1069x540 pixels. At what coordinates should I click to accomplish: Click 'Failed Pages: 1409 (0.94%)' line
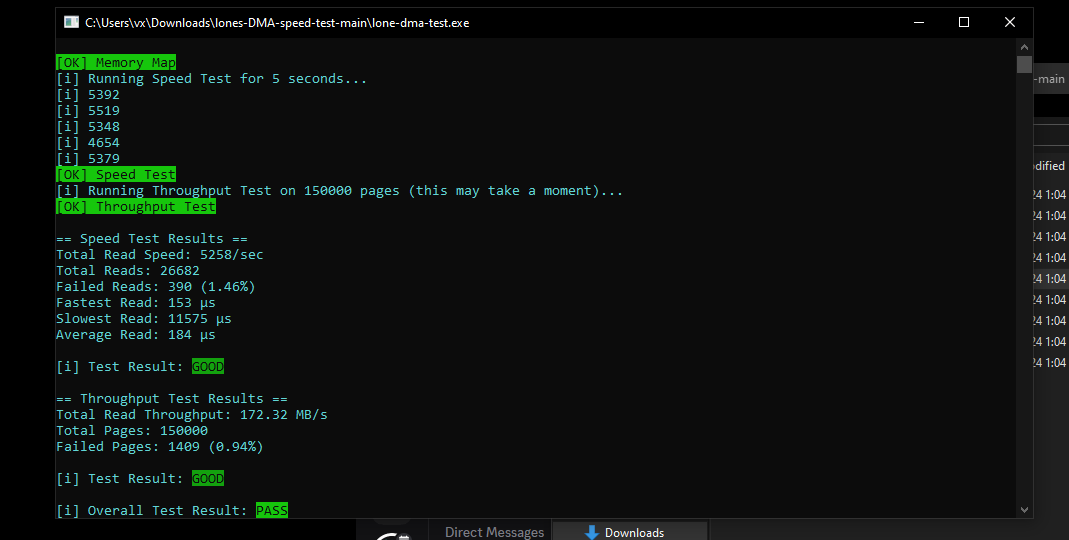160,447
